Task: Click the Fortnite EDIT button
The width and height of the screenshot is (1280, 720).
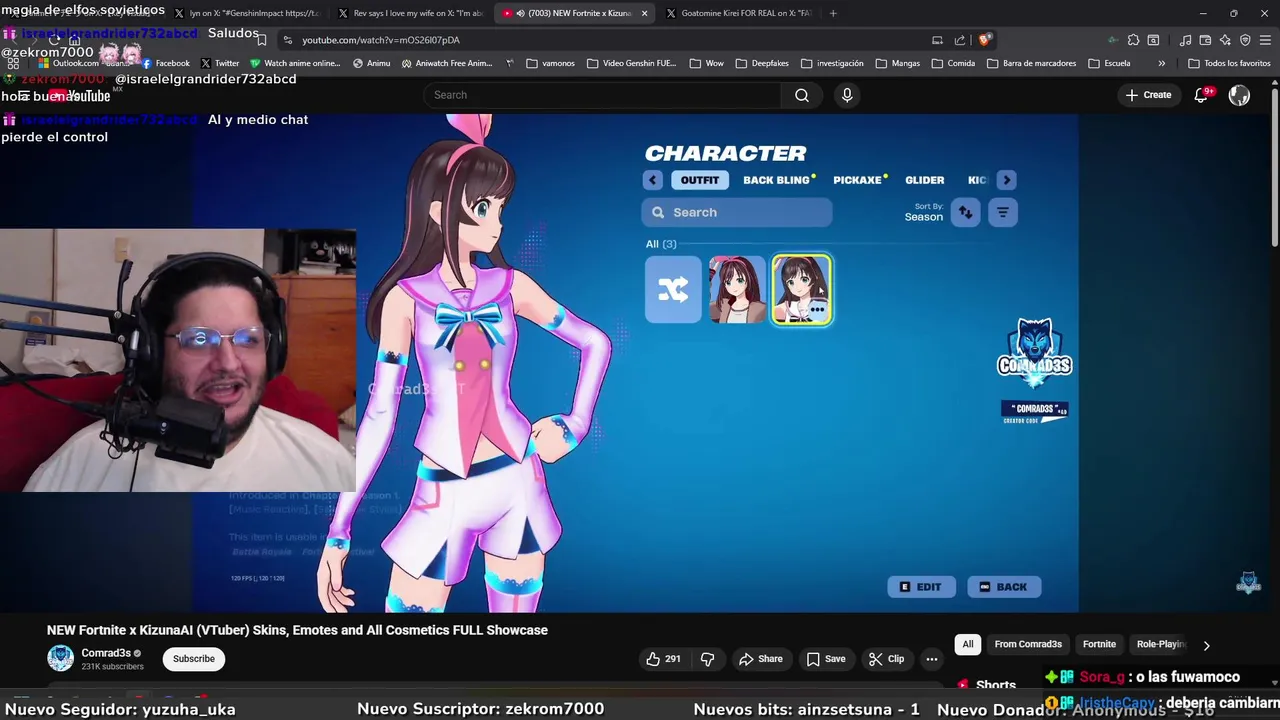Action: click(921, 587)
